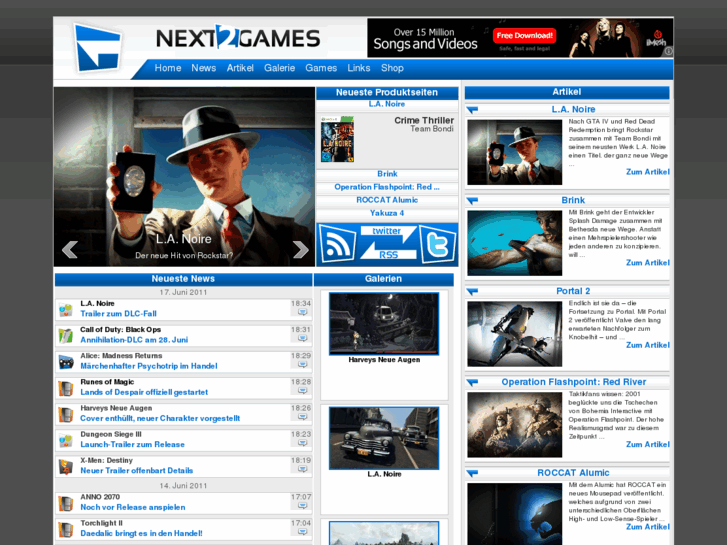This screenshot has height=545, width=727.
Task: Click the ad info icon on banner
Action: tap(668, 52)
